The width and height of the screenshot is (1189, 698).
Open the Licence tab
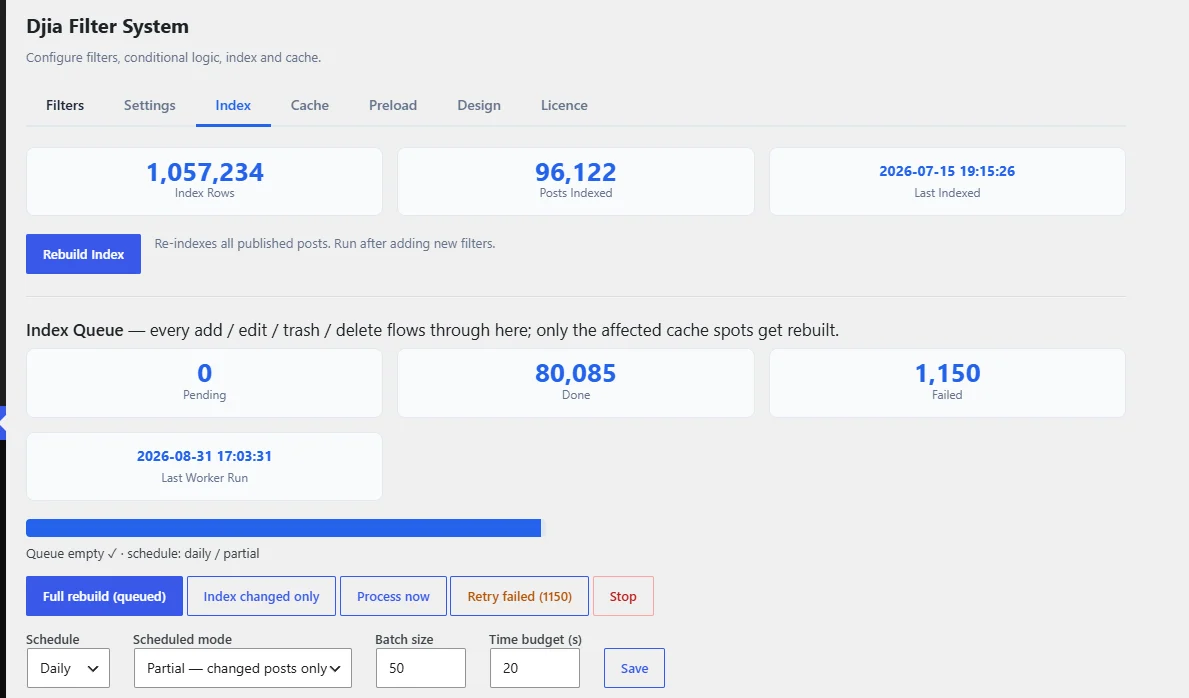point(564,105)
